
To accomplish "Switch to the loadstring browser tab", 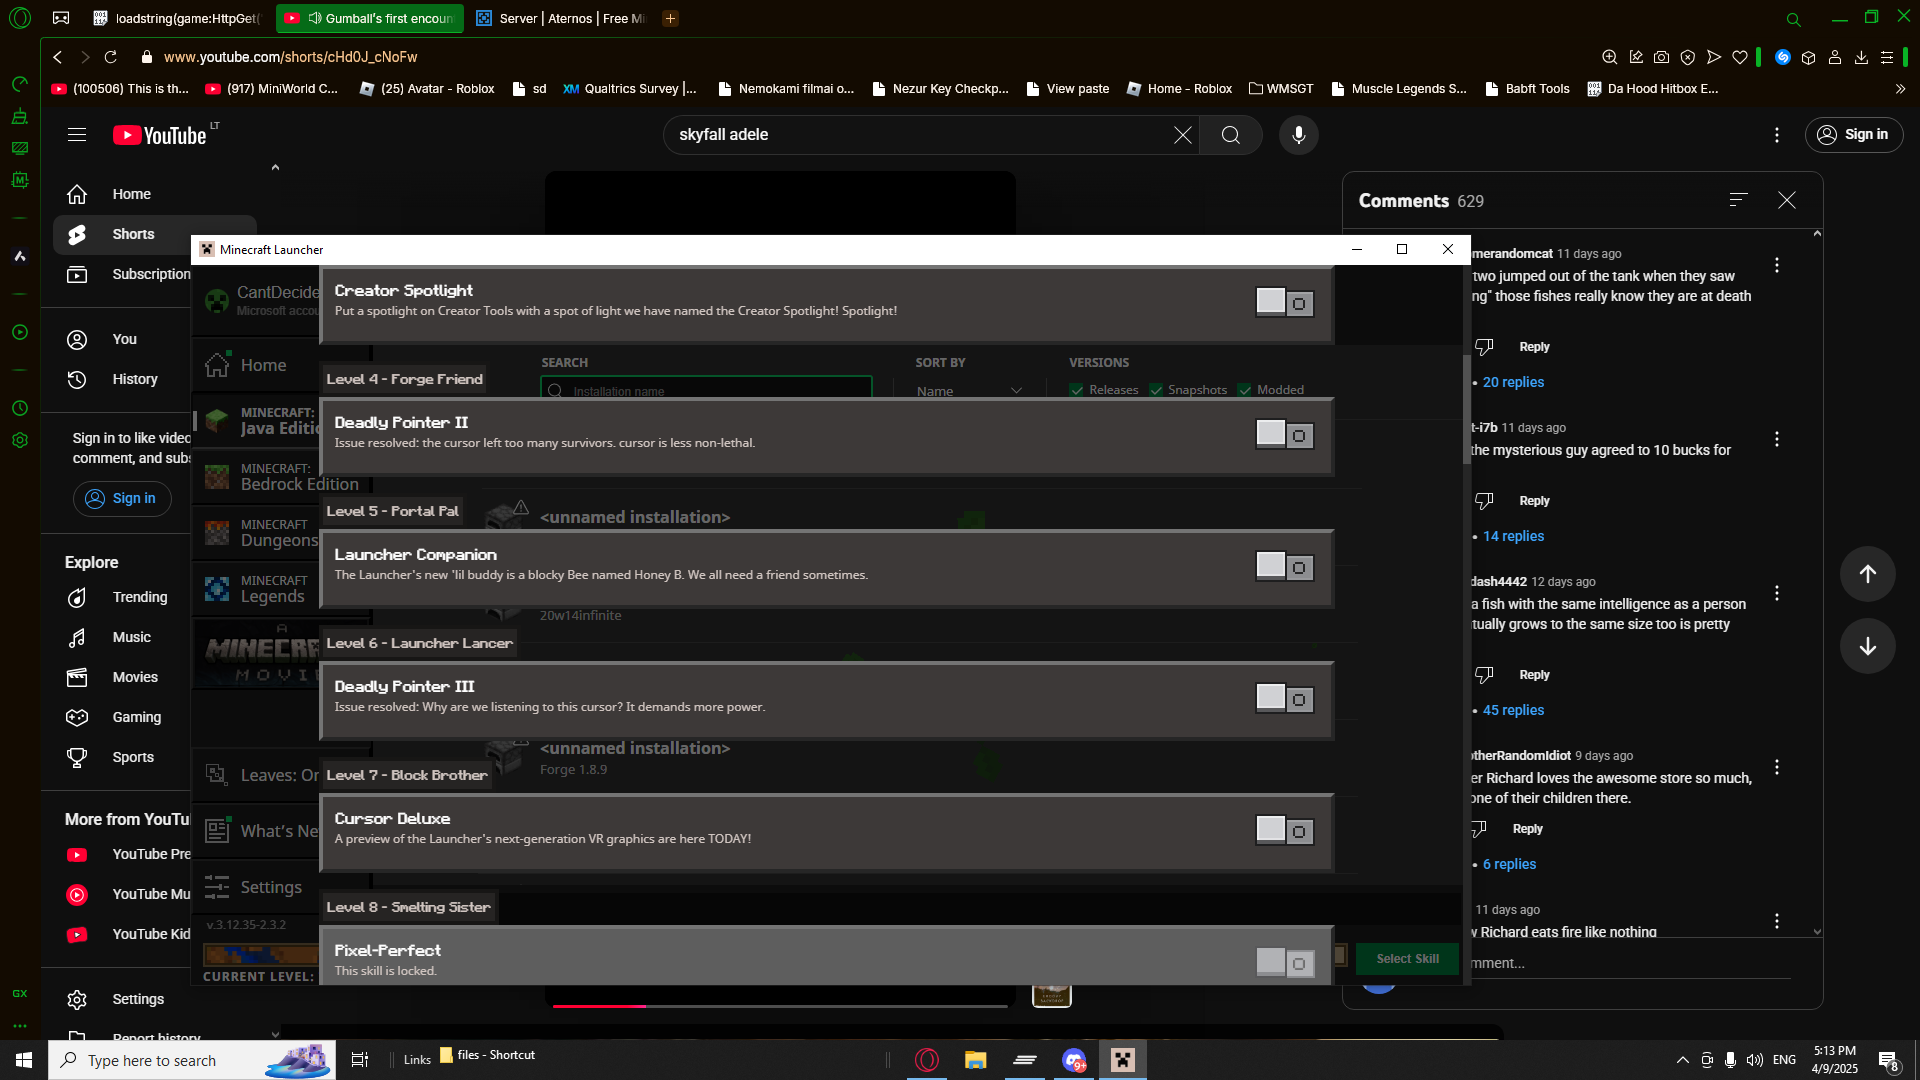I will pyautogui.click(x=178, y=18).
